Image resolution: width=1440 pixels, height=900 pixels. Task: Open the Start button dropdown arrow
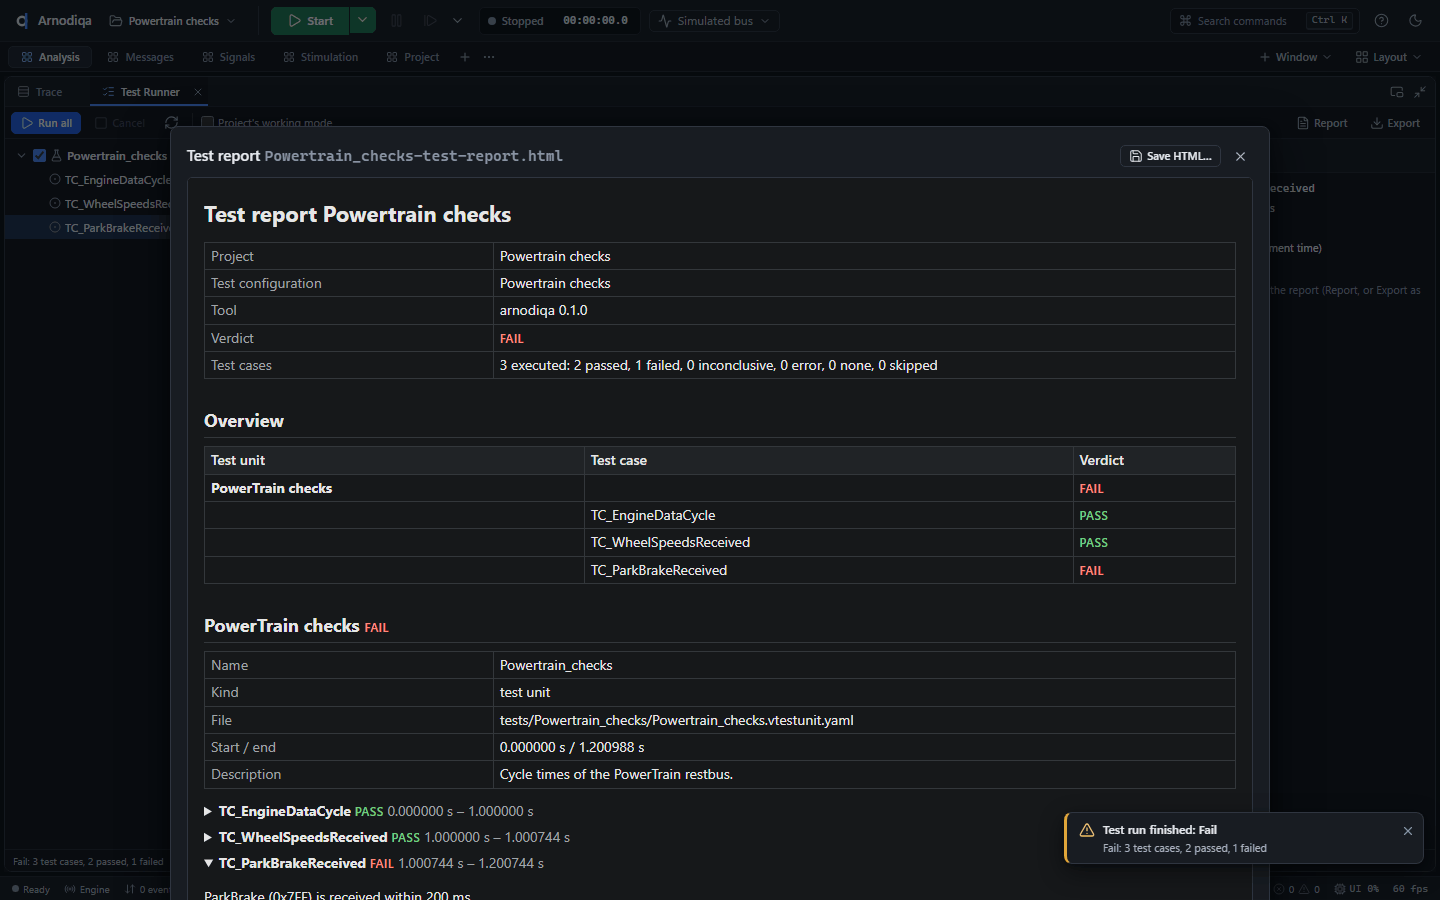[363, 20]
